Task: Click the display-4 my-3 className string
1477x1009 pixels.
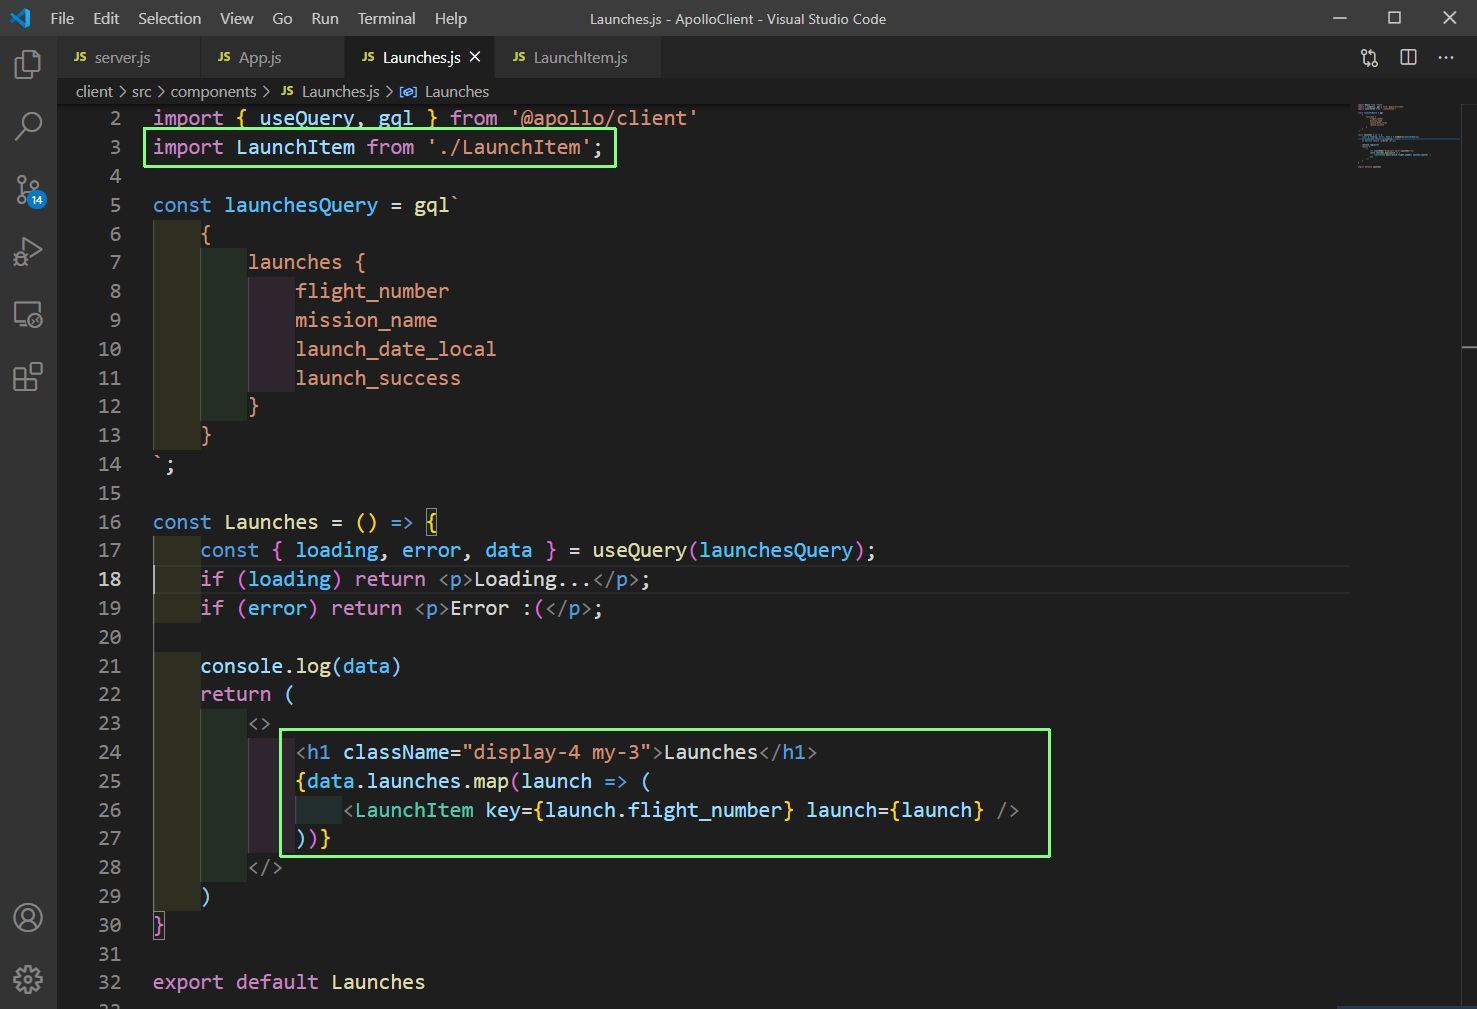Action: tap(556, 752)
